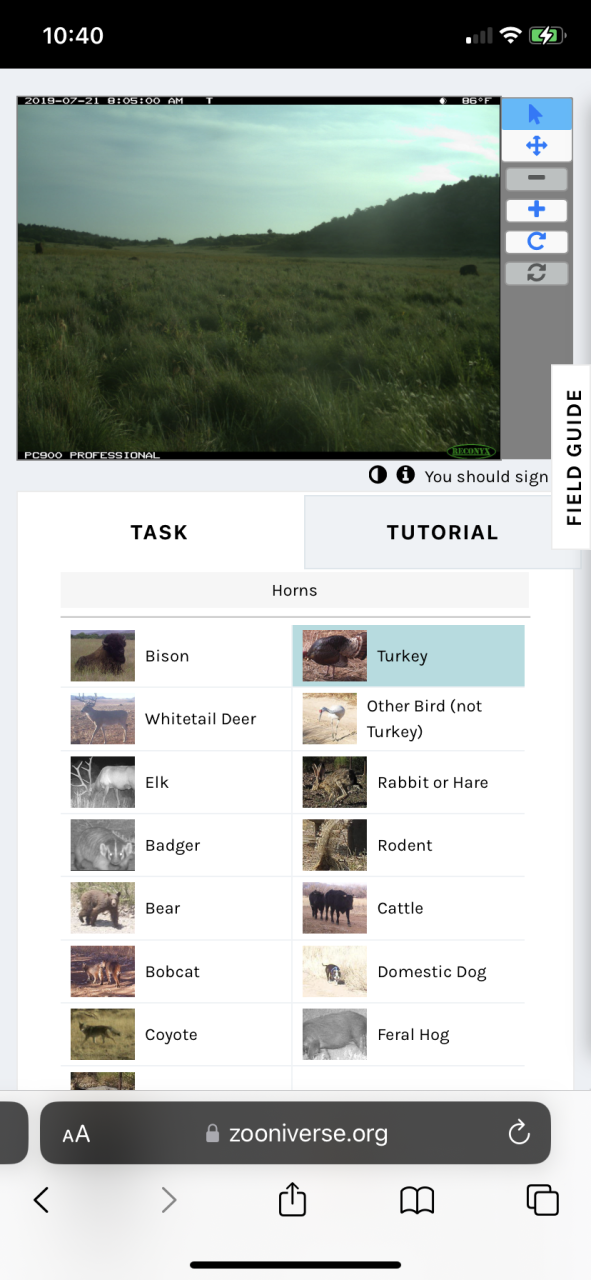The width and height of the screenshot is (591, 1280).
Task: Zoom out with the minus button
Action: [536, 179]
